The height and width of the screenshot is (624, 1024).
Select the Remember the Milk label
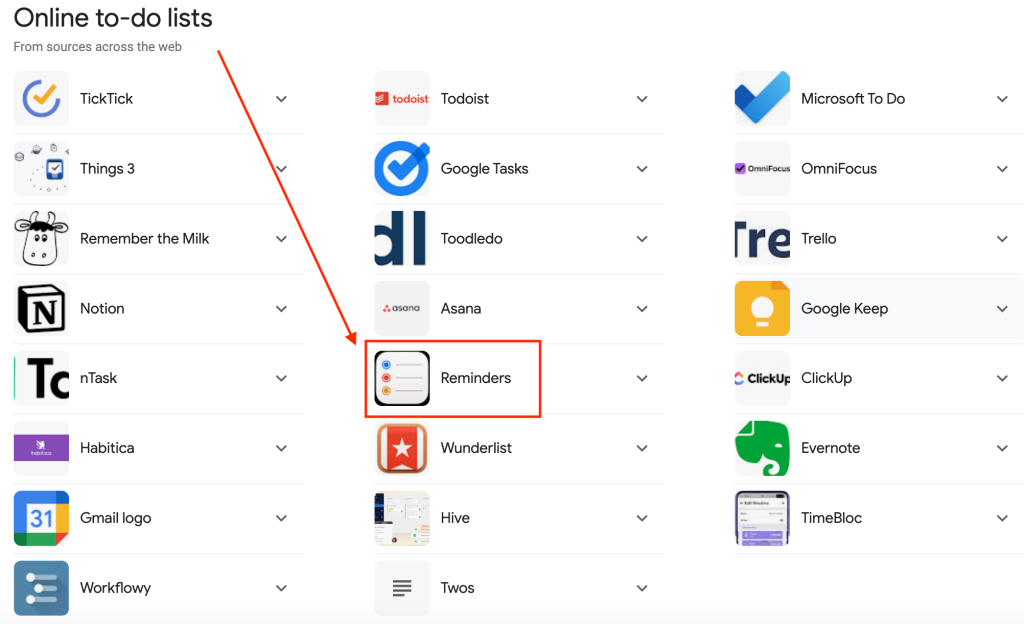click(144, 238)
